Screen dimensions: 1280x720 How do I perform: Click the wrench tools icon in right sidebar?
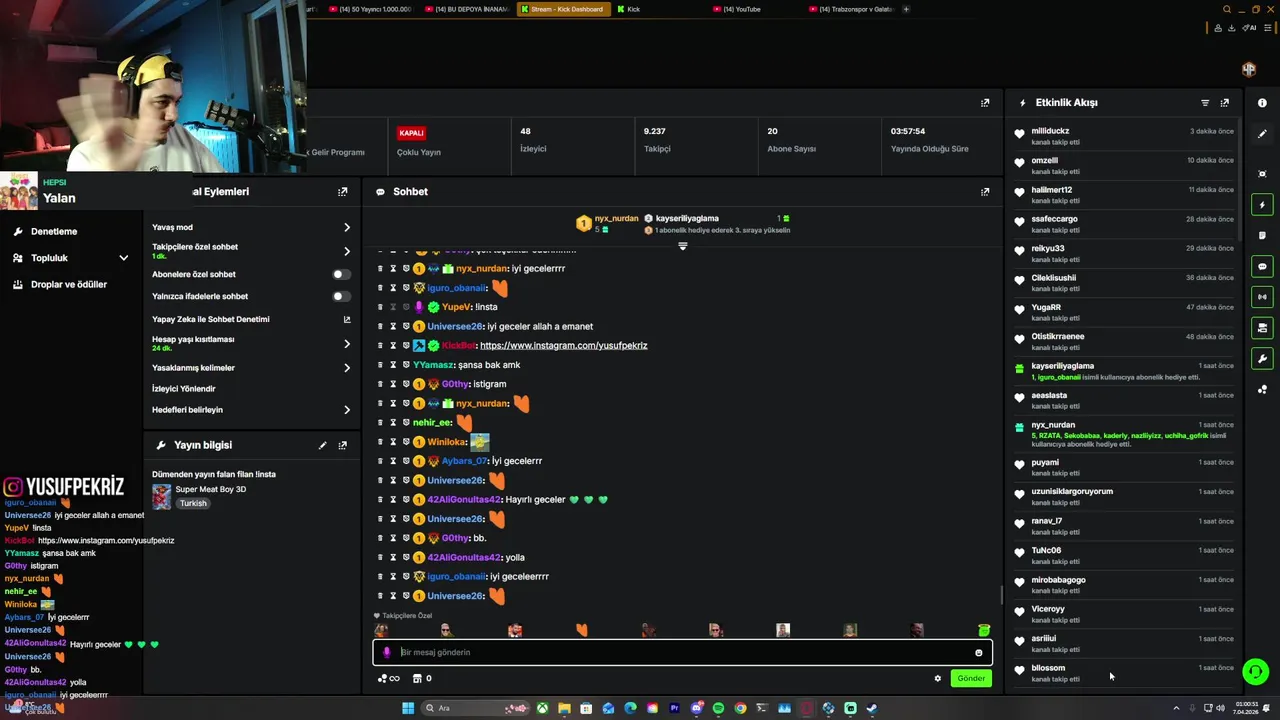click(x=1262, y=359)
